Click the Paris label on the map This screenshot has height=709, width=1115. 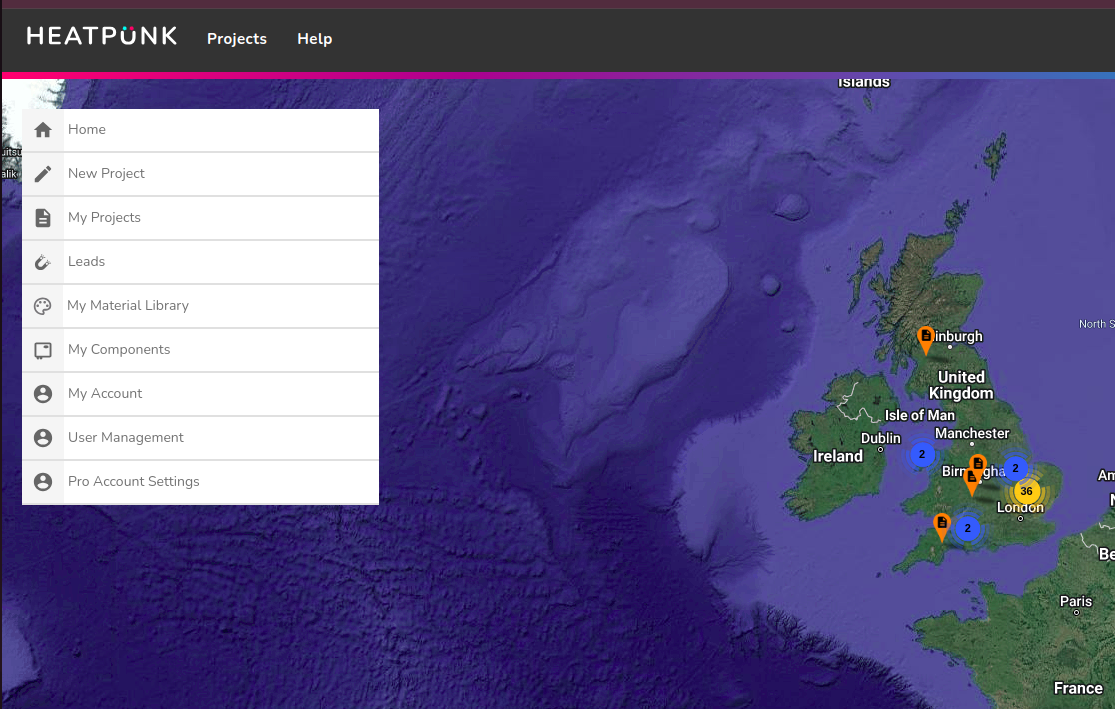pyautogui.click(x=1076, y=602)
